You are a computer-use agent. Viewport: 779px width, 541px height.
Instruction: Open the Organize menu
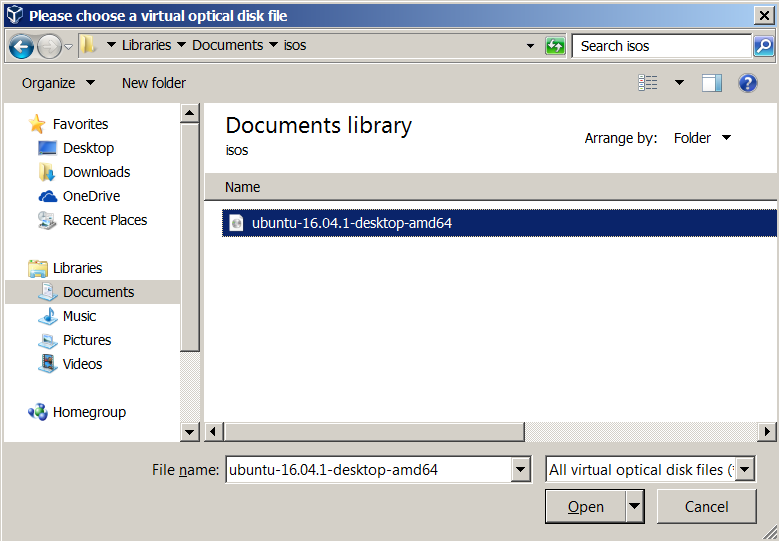coord(58,83)
